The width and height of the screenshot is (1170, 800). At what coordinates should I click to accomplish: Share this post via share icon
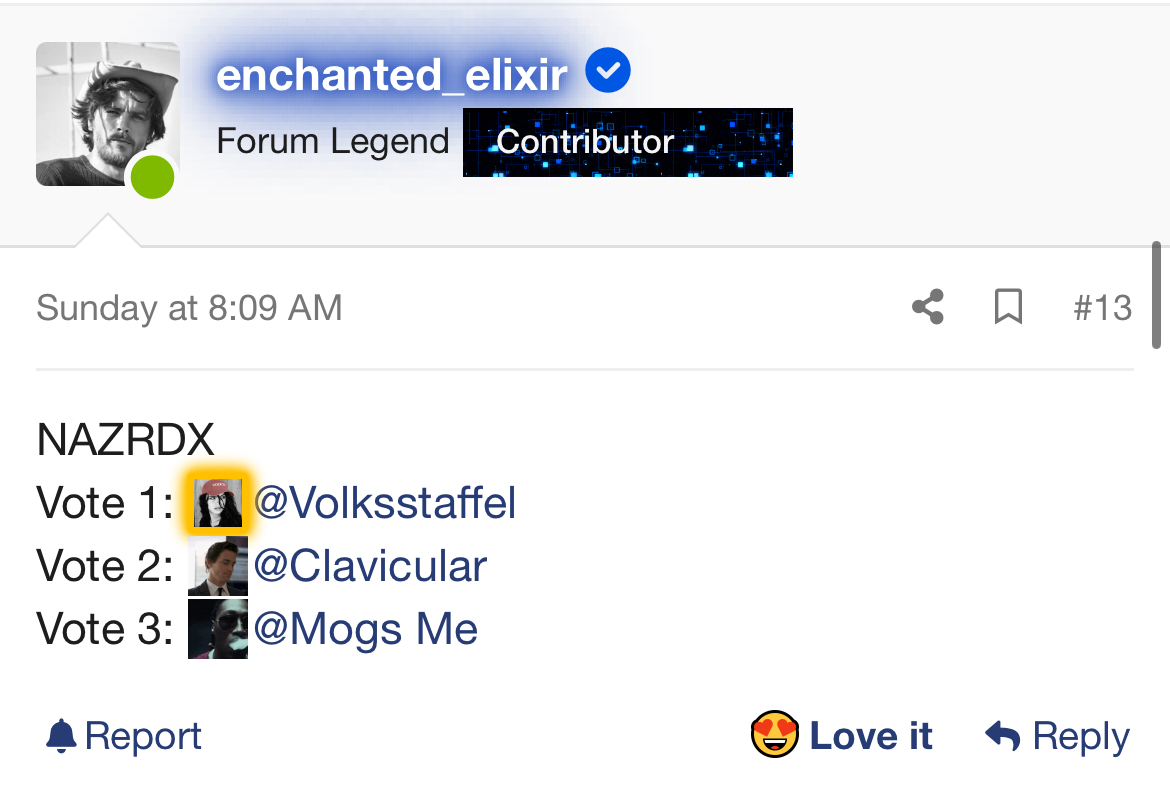(927, 307)
